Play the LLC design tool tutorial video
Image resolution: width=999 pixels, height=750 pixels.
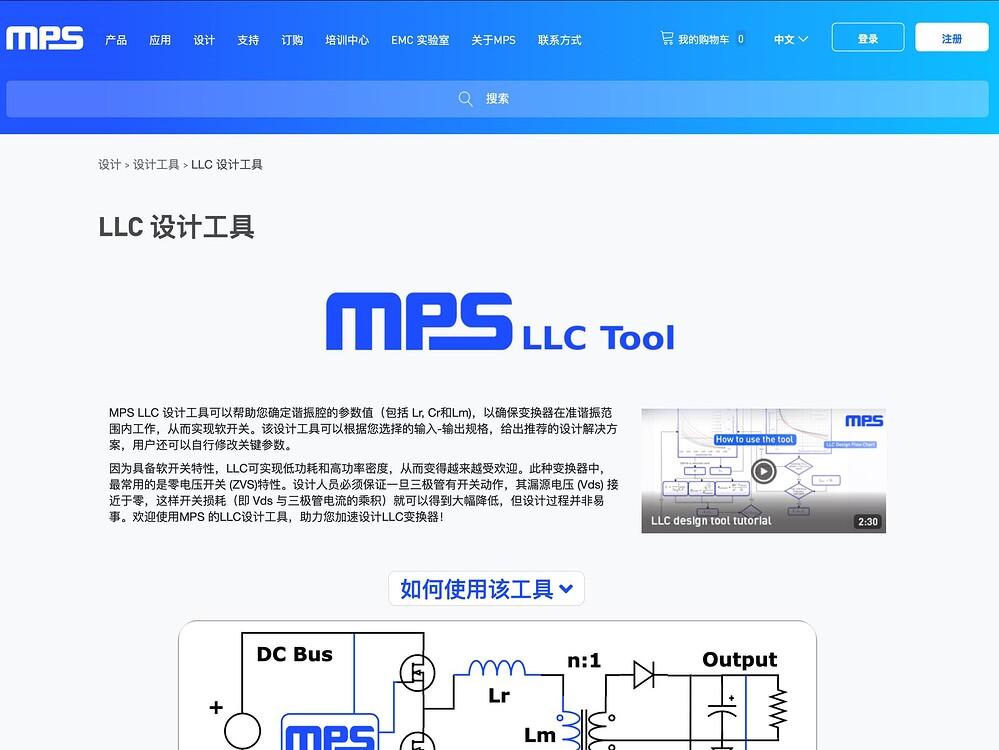click(763, 470)
